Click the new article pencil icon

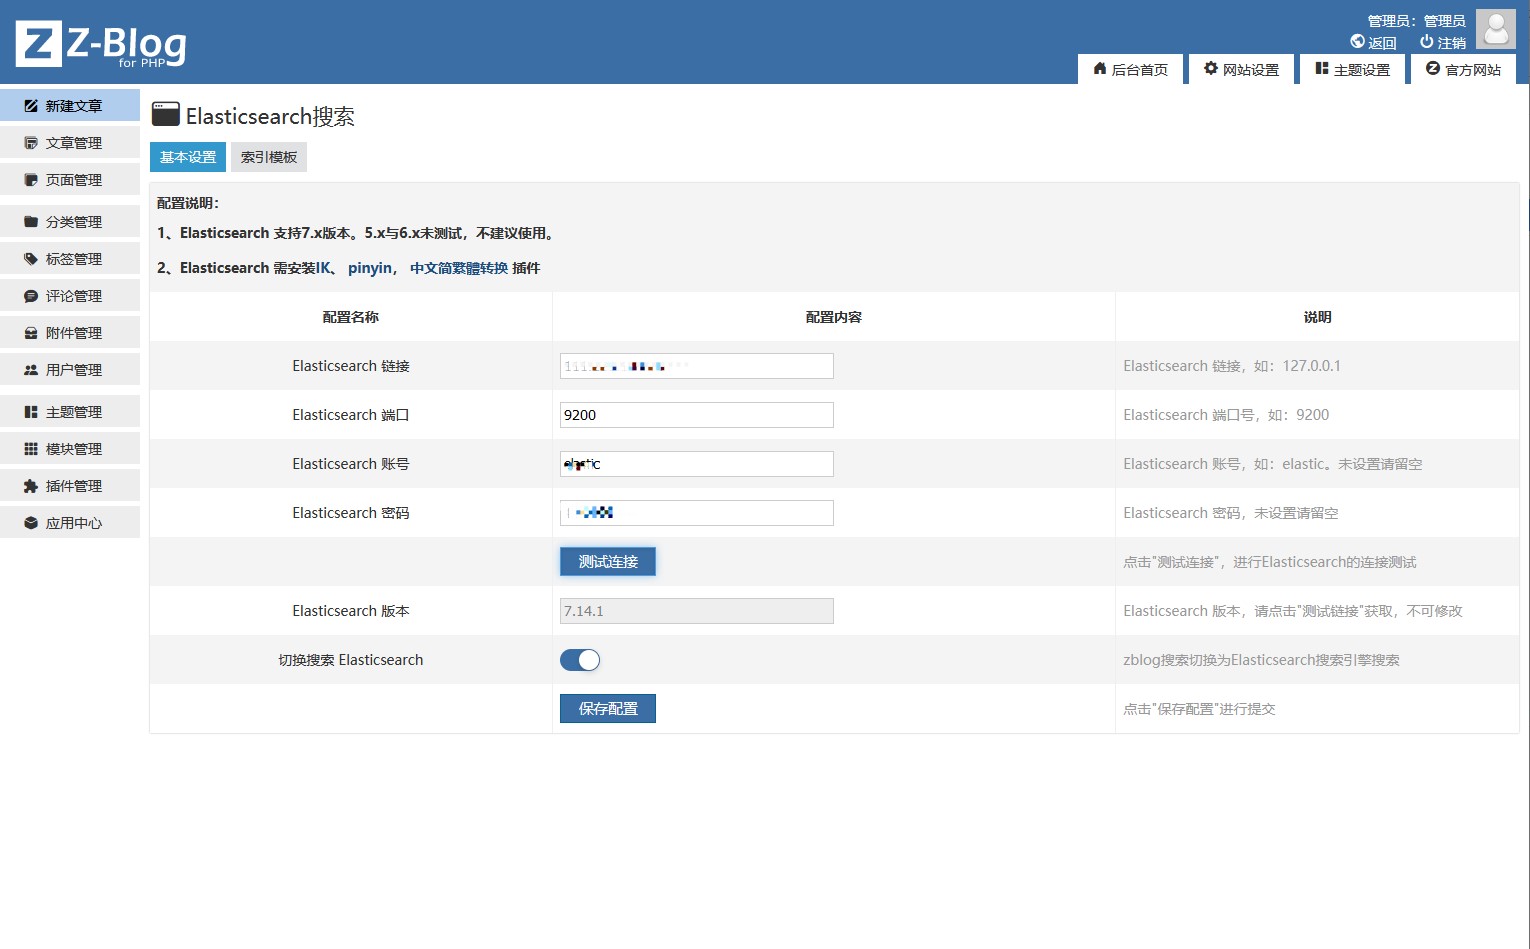point(31,106)
